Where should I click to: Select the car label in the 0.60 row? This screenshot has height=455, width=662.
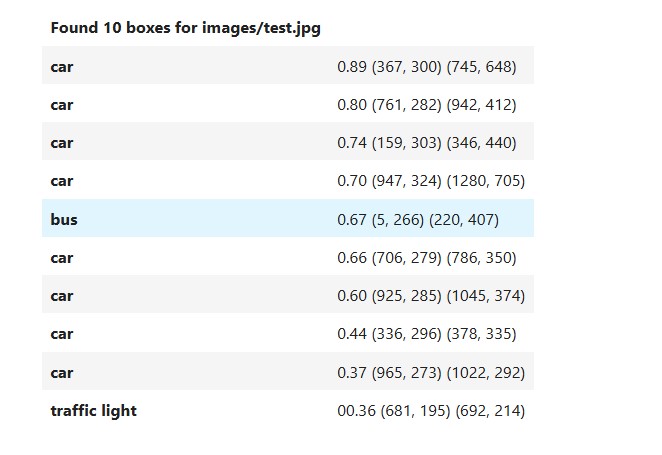(62, 295)
